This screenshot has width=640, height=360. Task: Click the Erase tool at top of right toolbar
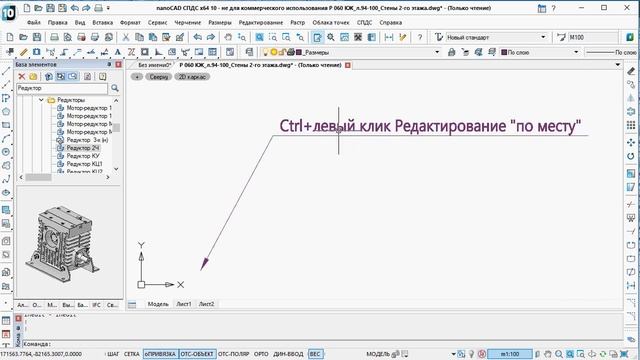click(631, 71)
